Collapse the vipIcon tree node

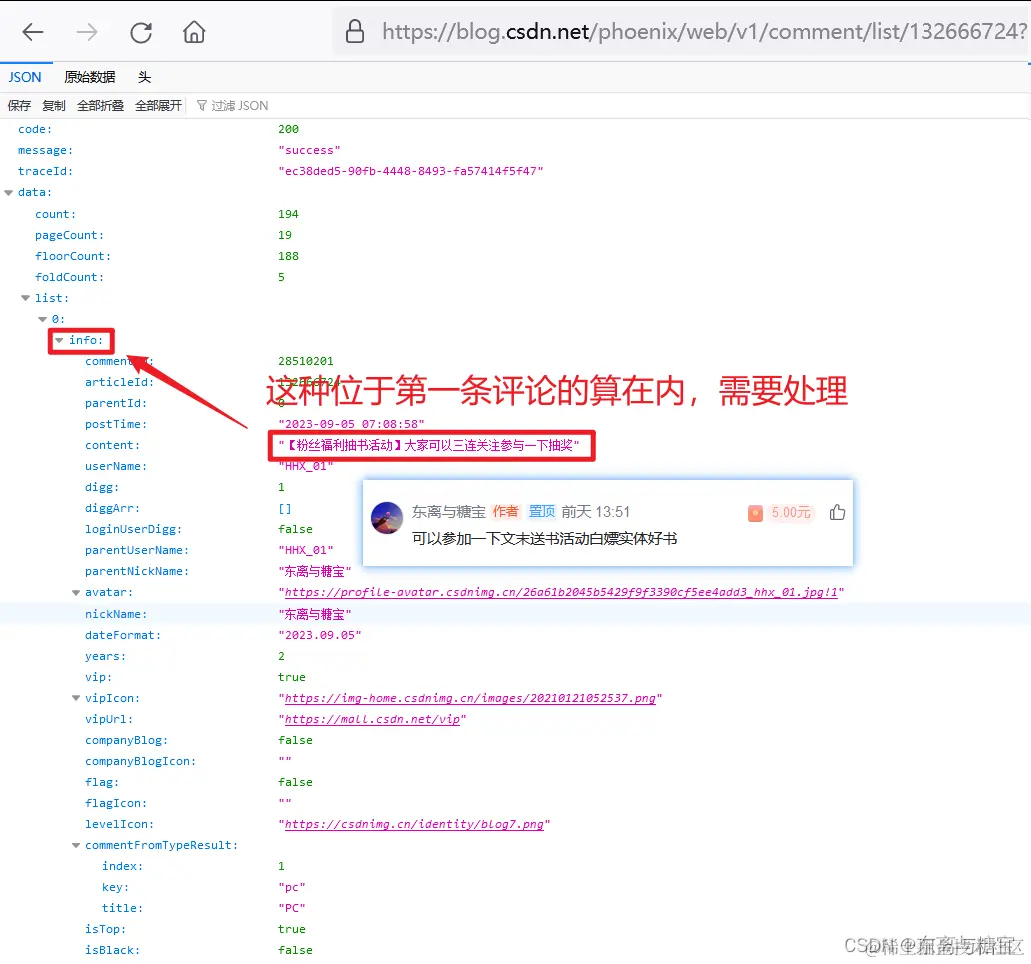[x=77, y=698]
